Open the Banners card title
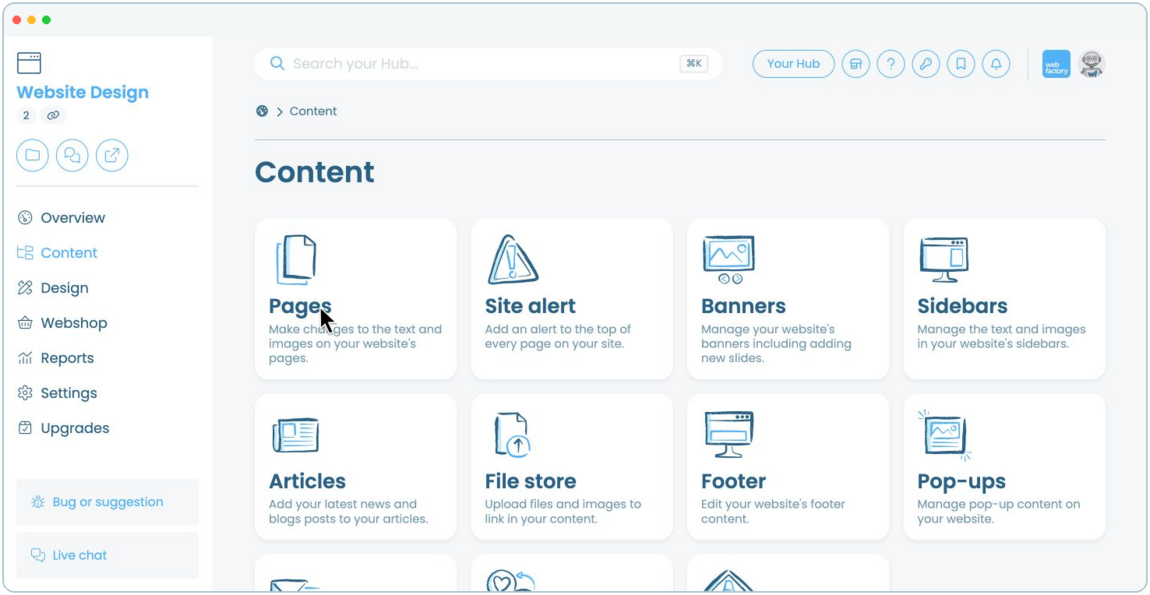Screen dimensions: 1150x595 743,306
